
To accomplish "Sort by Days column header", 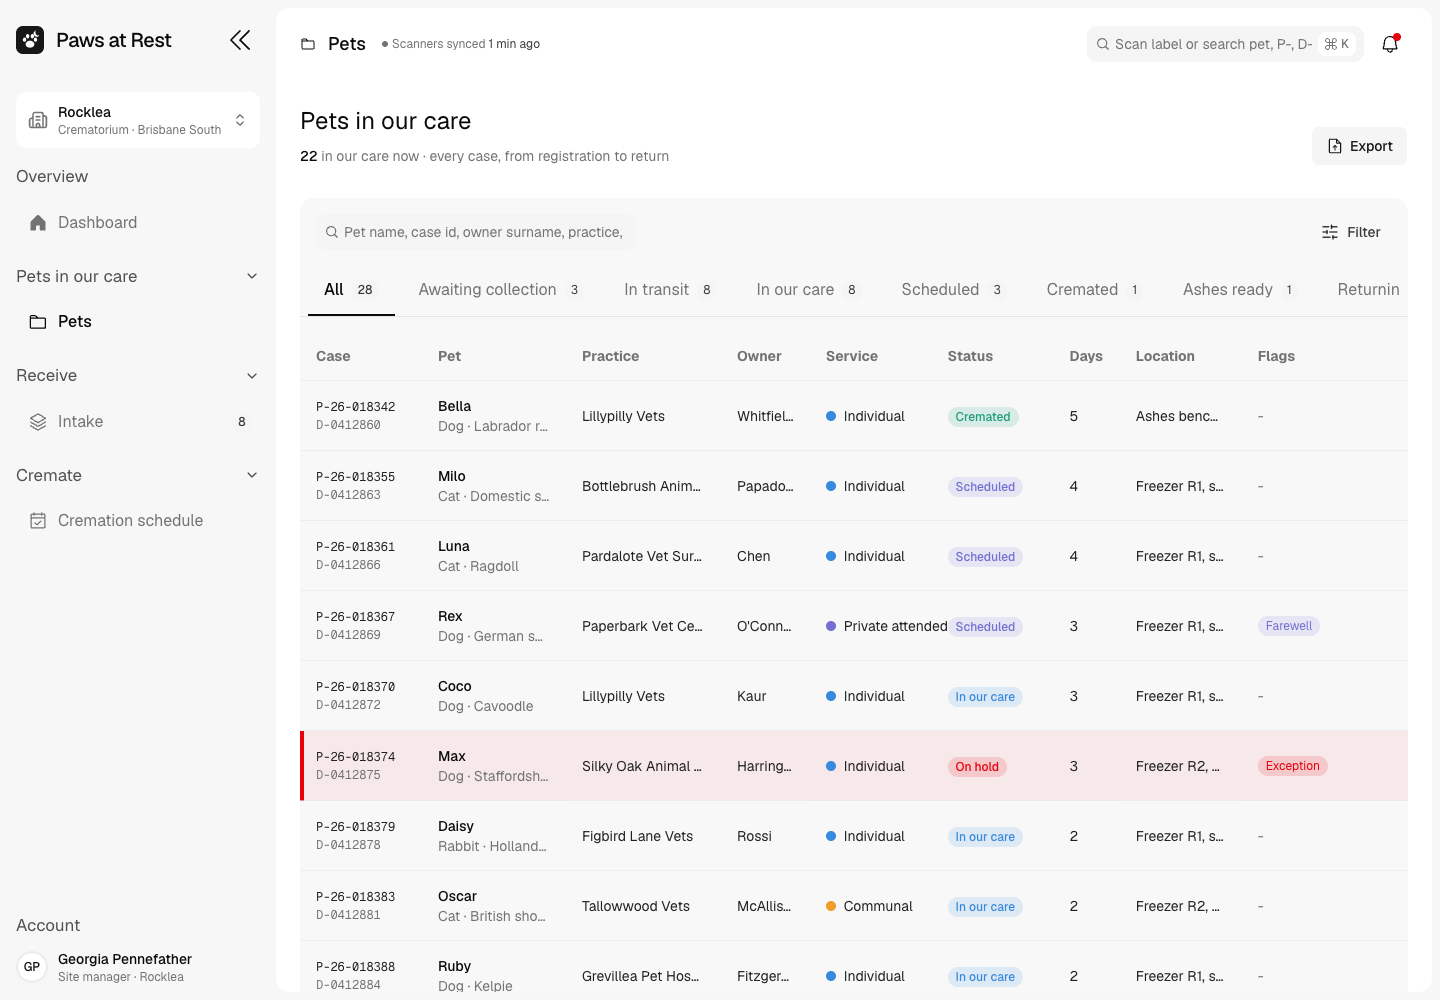I will [1086, 356].
